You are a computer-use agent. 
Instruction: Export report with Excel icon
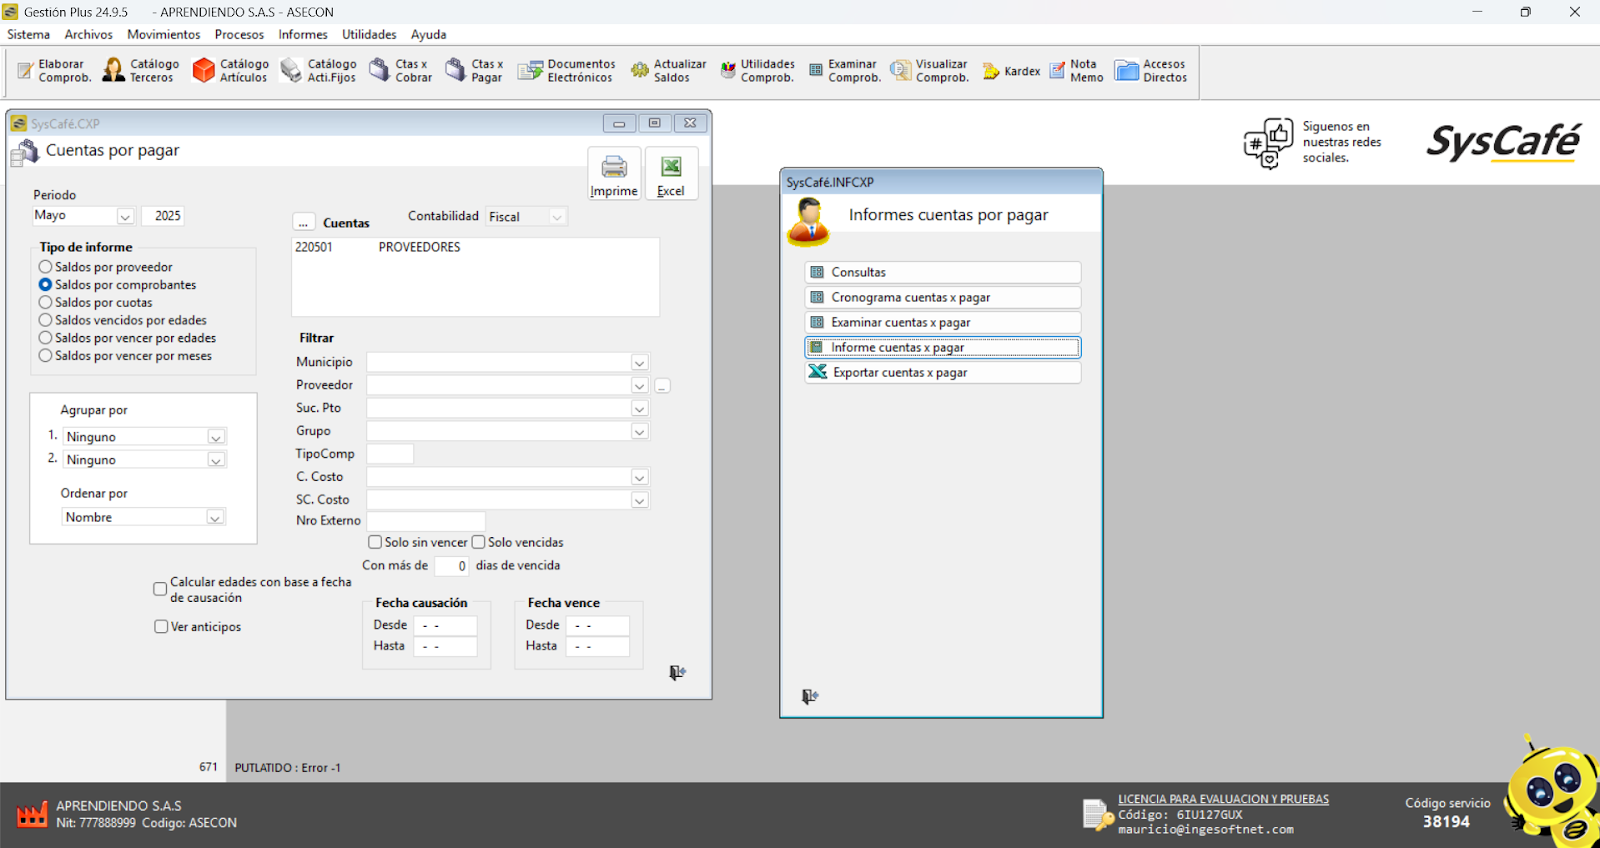click(x=671, y=175)
